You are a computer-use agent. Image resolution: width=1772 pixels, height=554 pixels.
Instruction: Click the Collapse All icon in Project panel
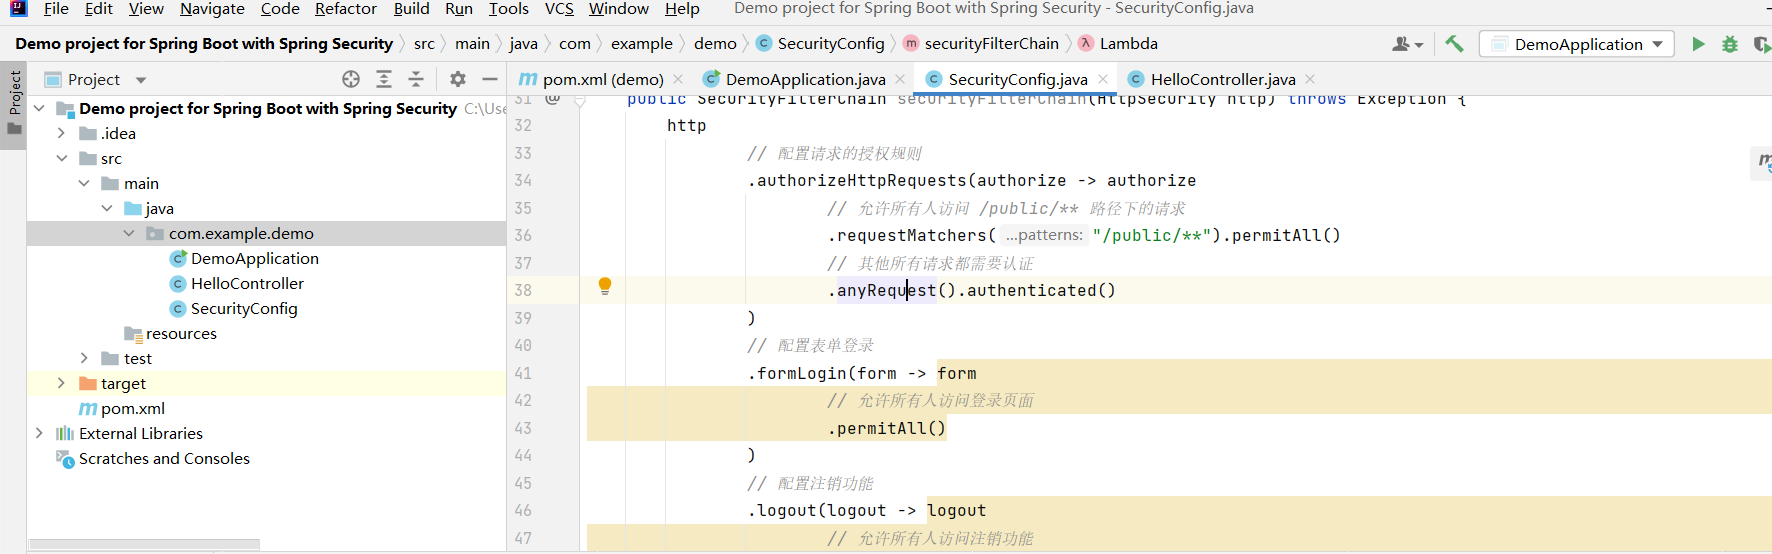[x=416, y=79]
